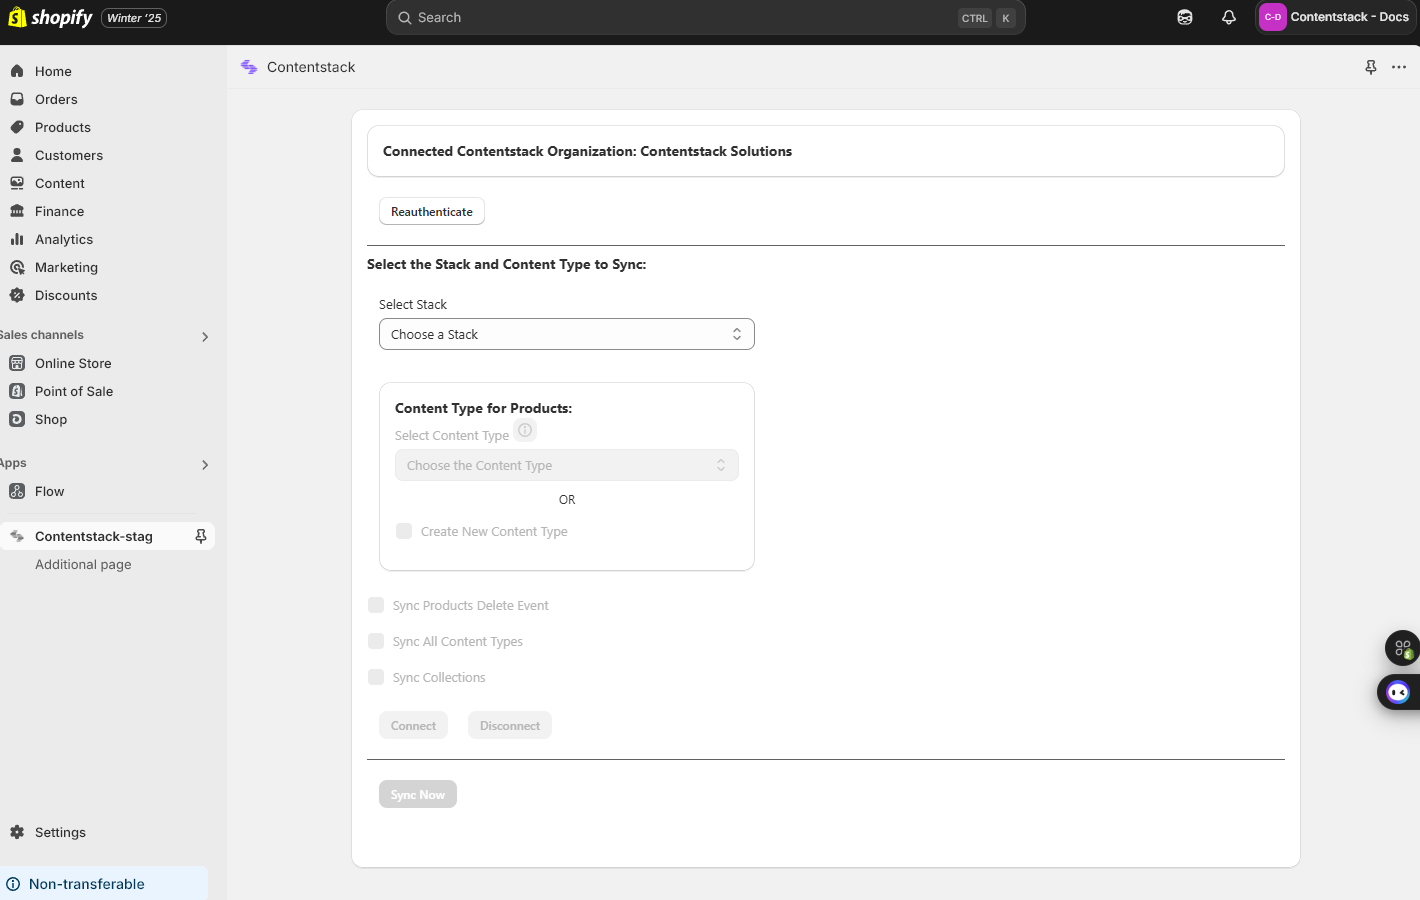This screenshot has height=900, width=1420.
Task: Expand the Apps section chevron
Action: coord(205,465)
